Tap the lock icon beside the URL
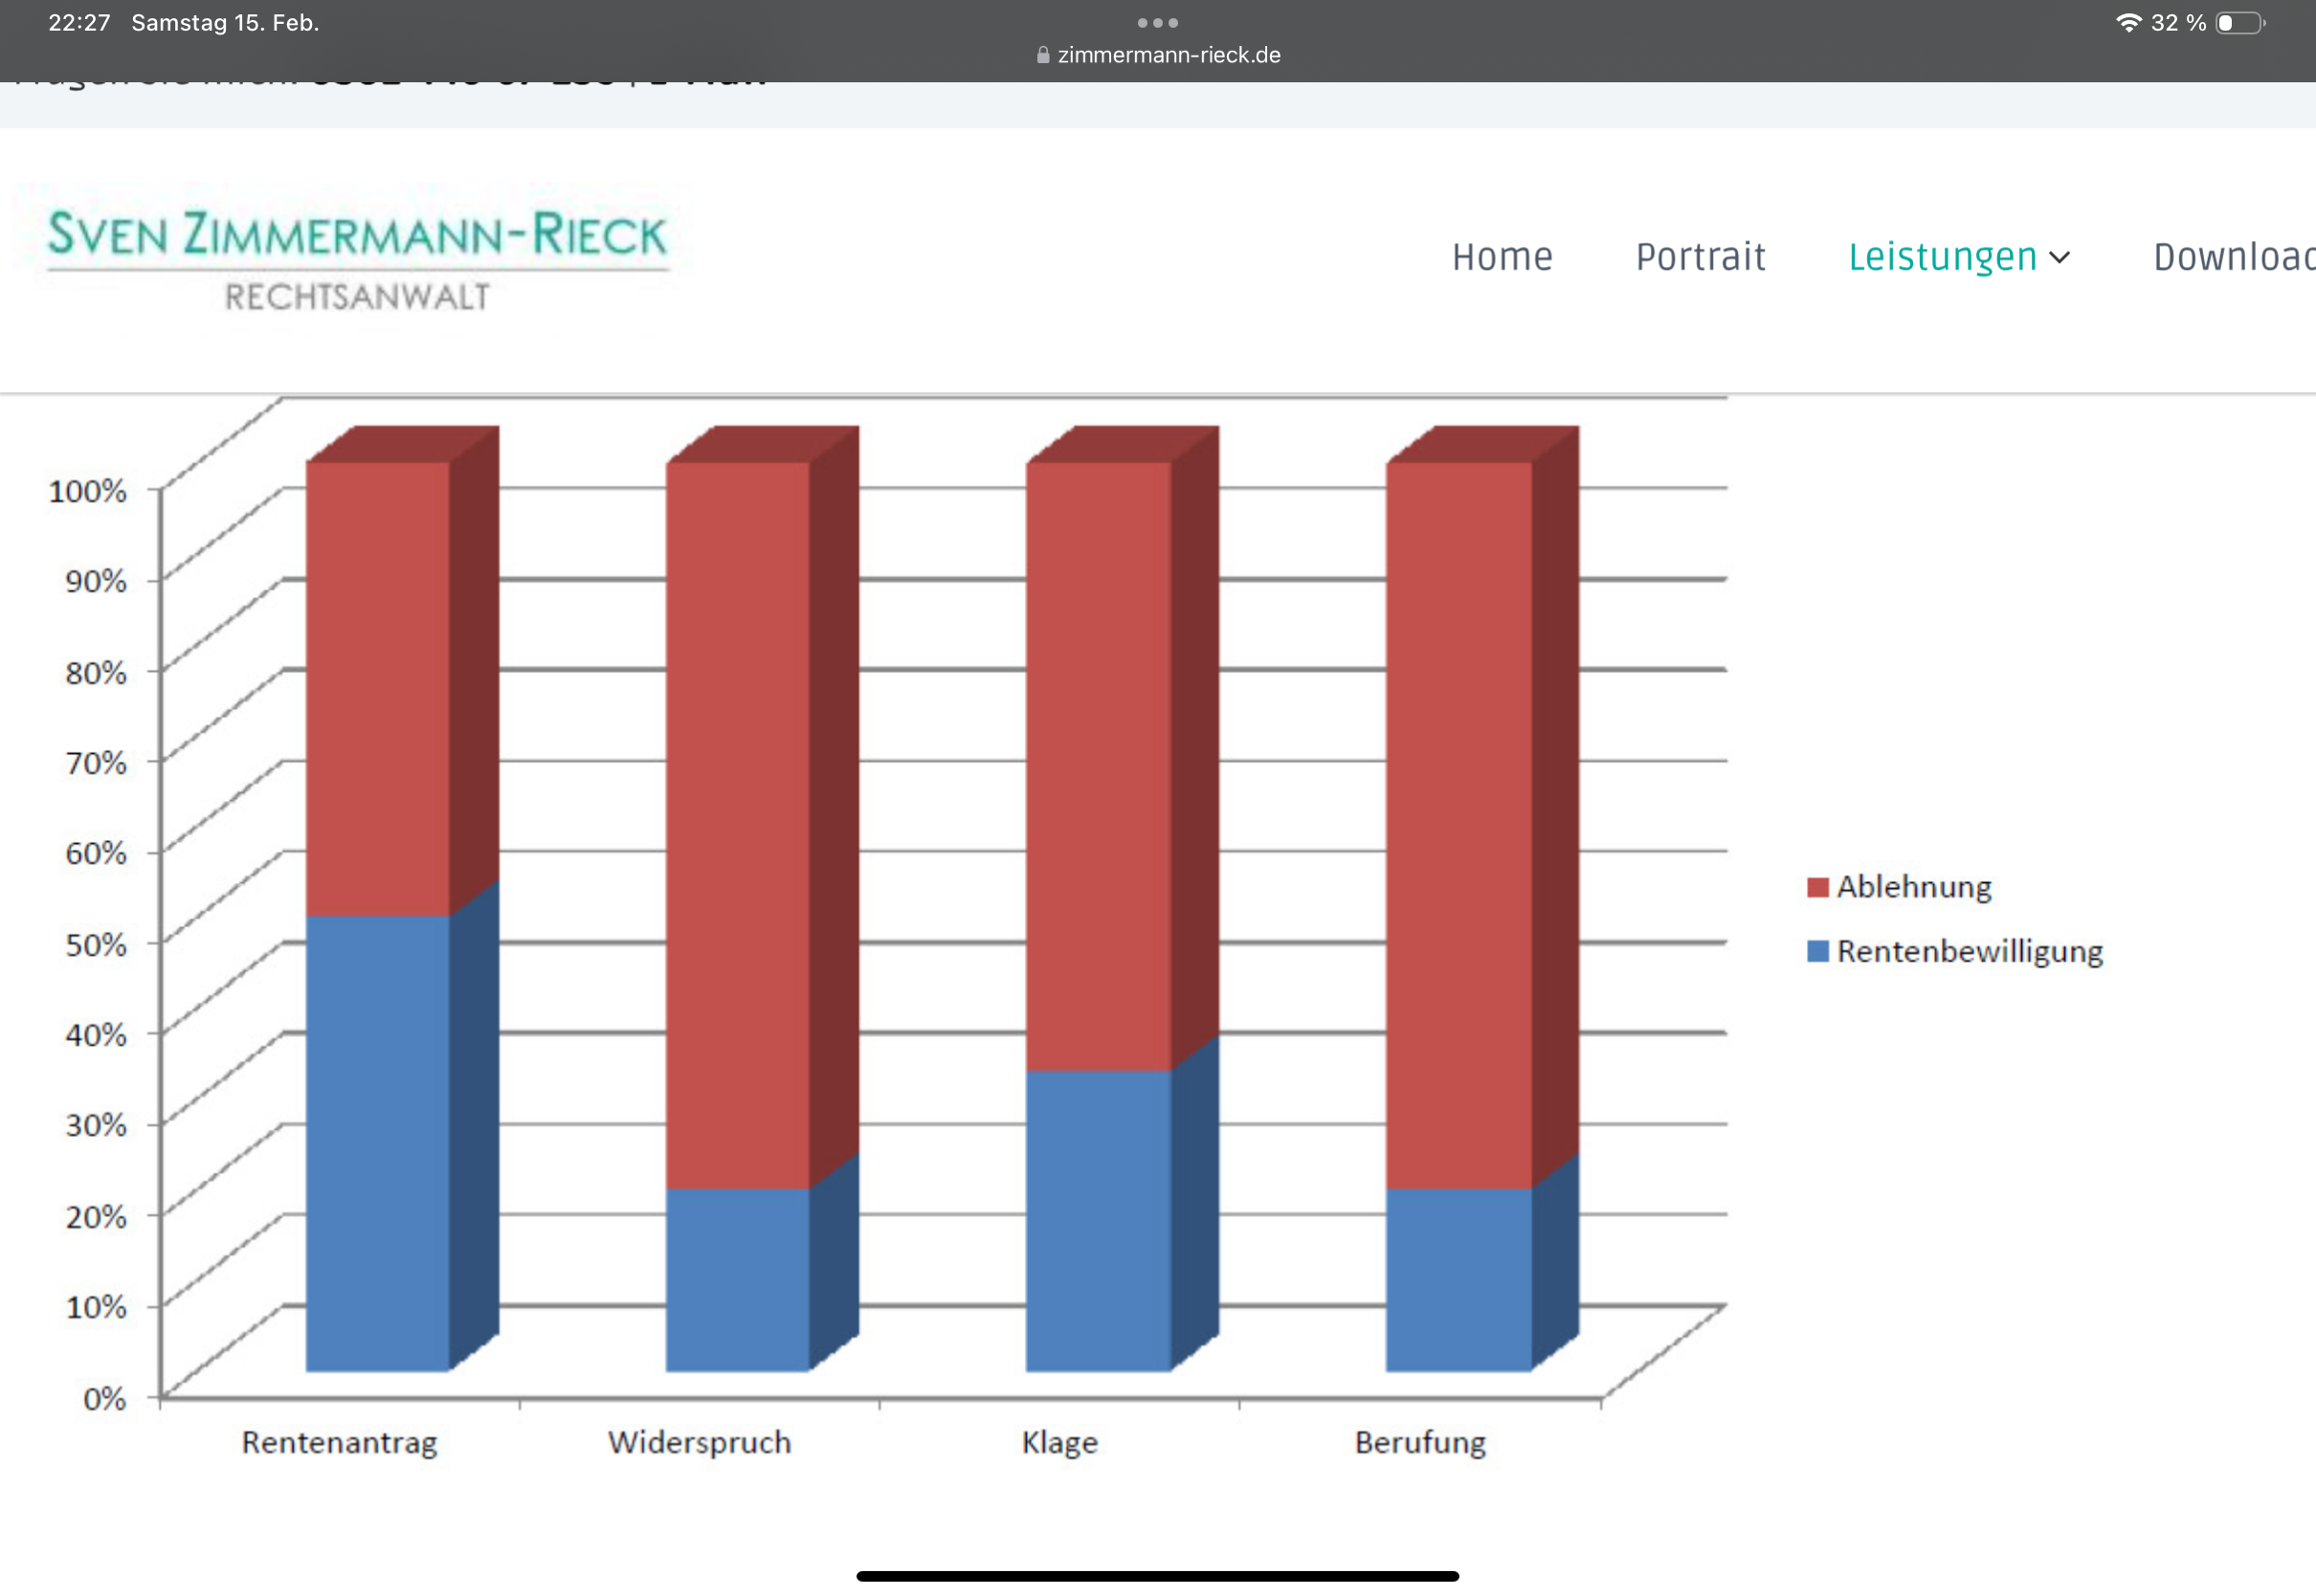This screenshot has width=2316, height=1596. 1043,55
